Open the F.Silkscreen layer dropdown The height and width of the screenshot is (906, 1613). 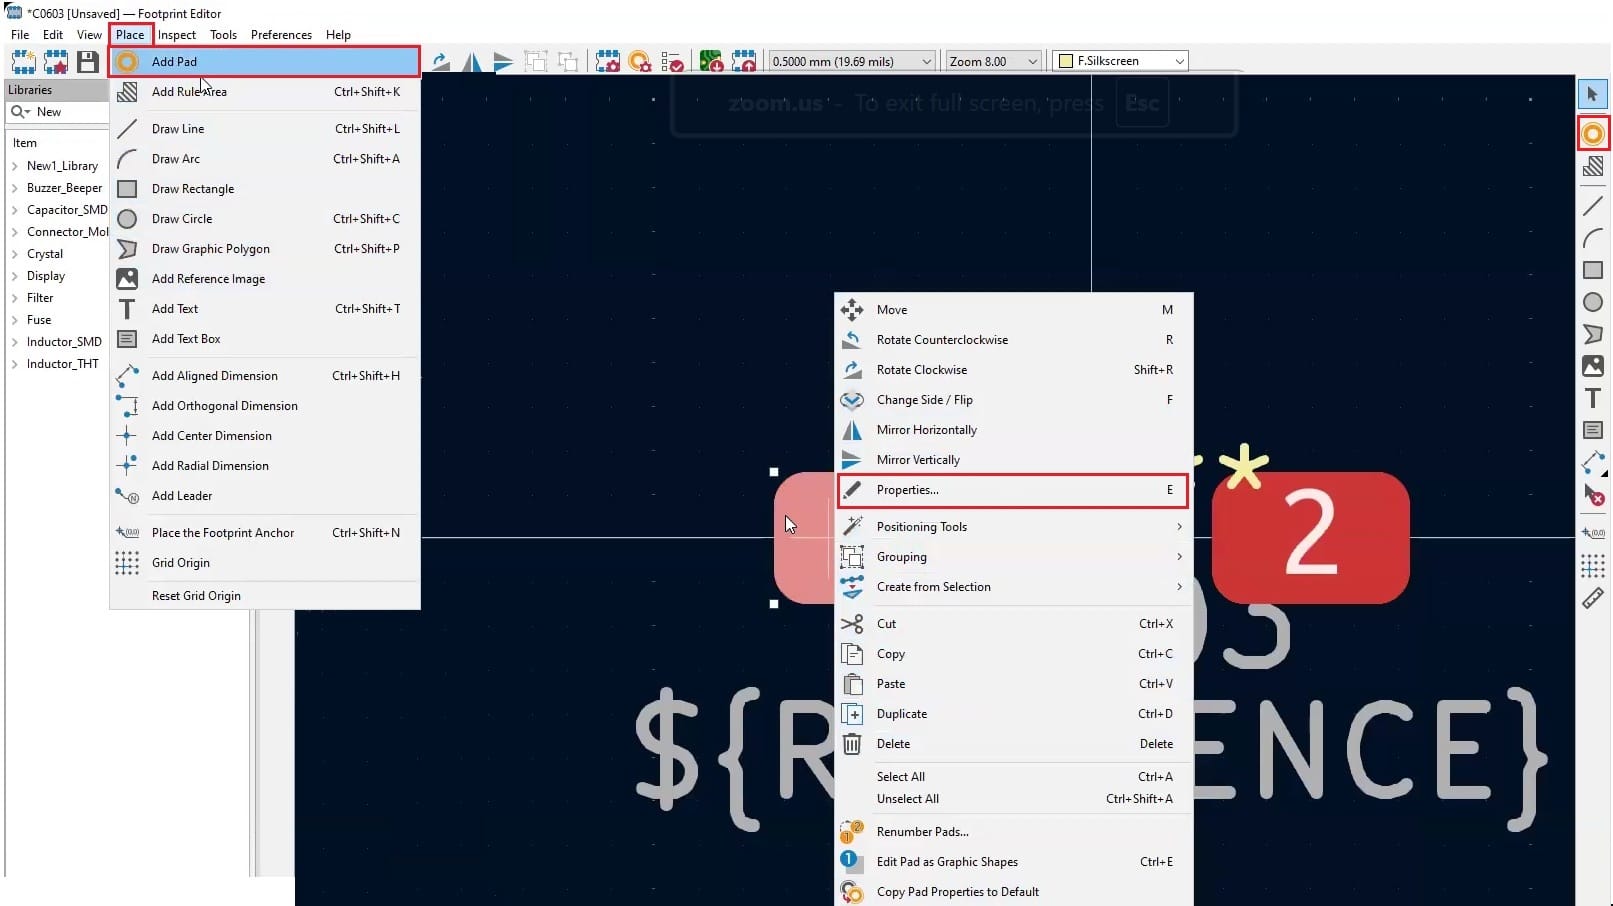click(x=1121, y=62)
